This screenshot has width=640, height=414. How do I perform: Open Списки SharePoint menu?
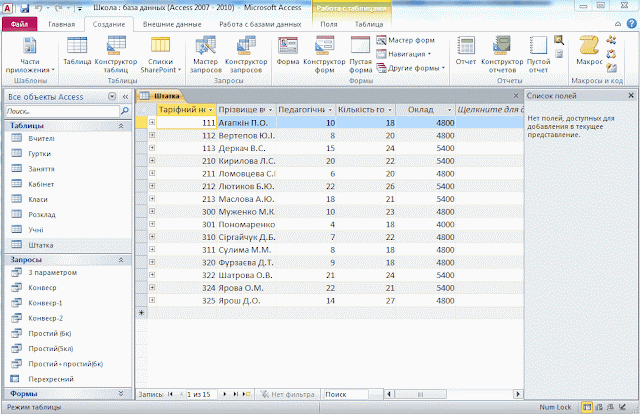[x=160, y=55]
